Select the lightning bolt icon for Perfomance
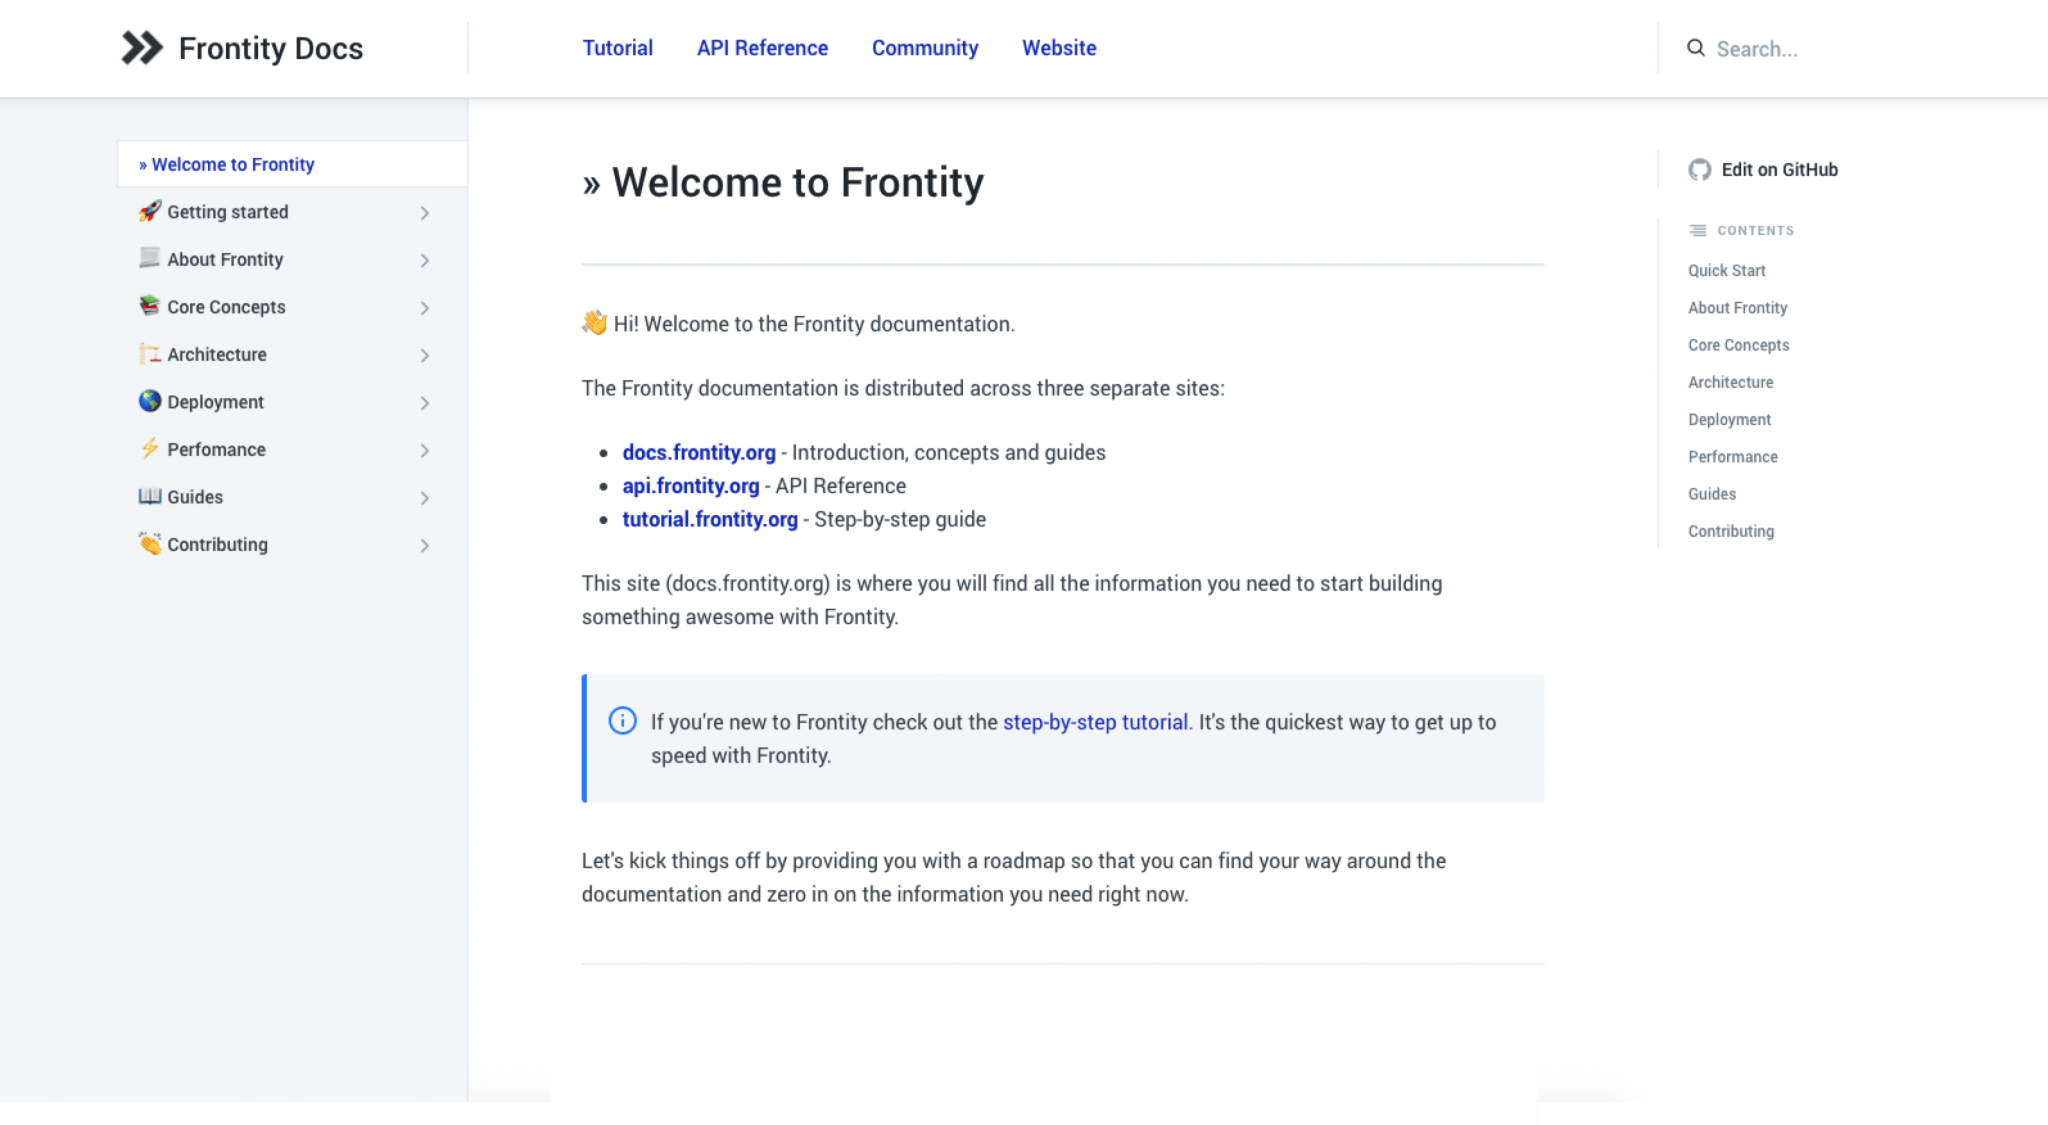The image size is (2048, 1125). tap(148, 449)
